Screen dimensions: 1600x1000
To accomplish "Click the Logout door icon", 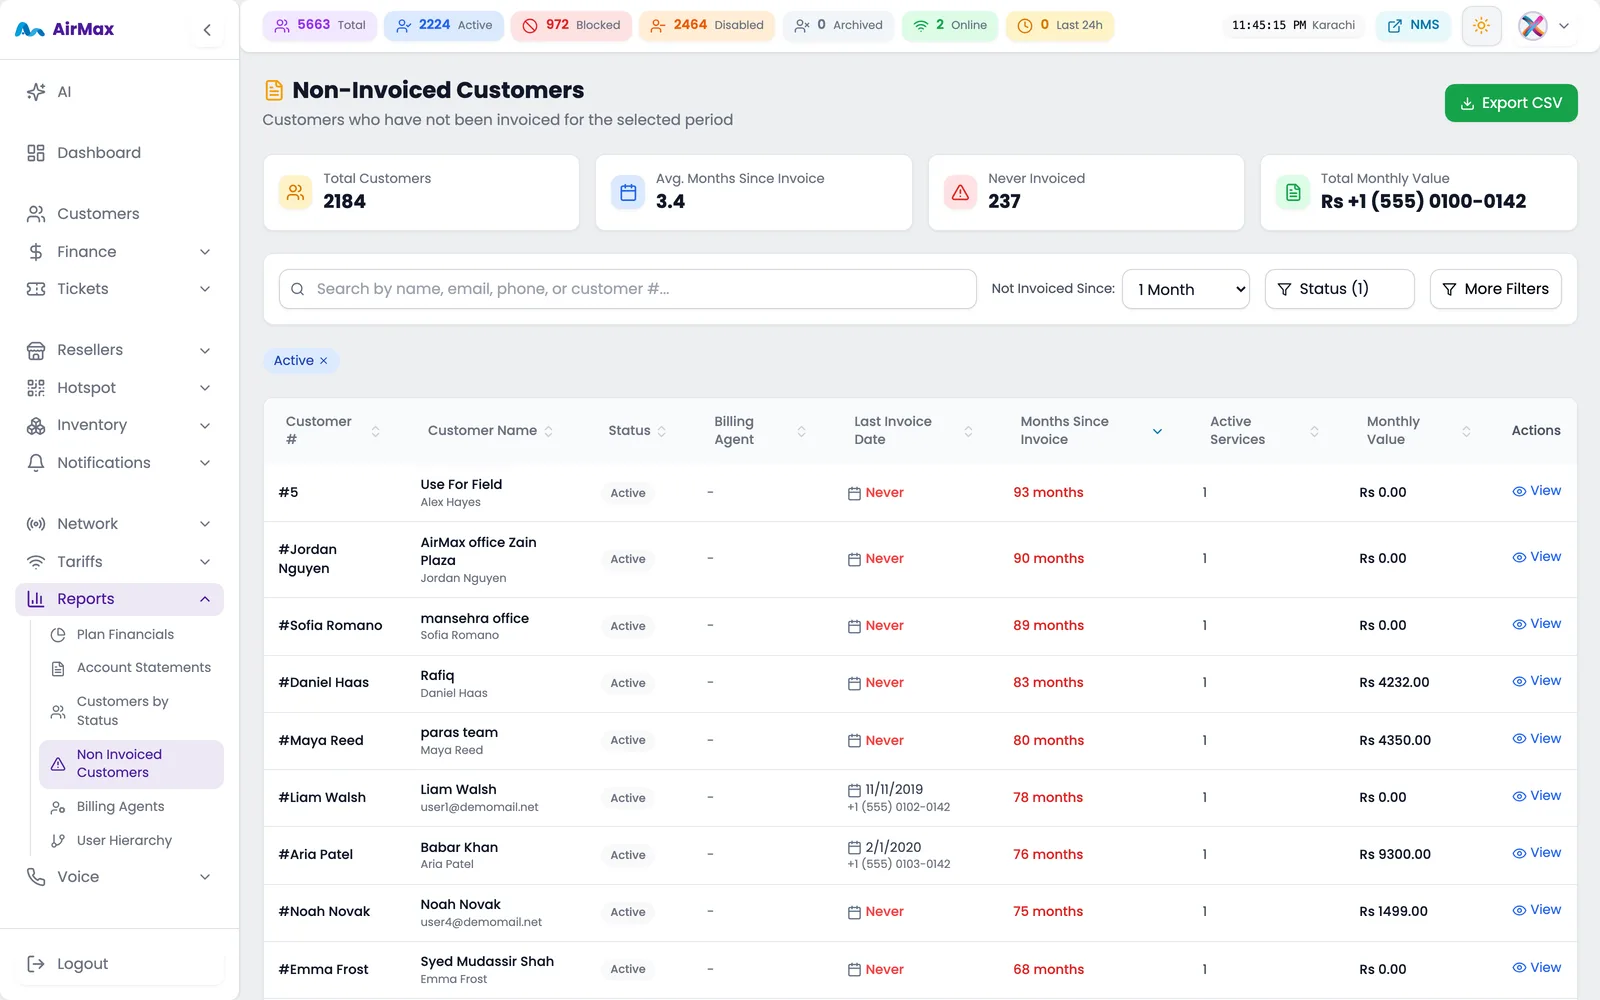I will 36,964.
